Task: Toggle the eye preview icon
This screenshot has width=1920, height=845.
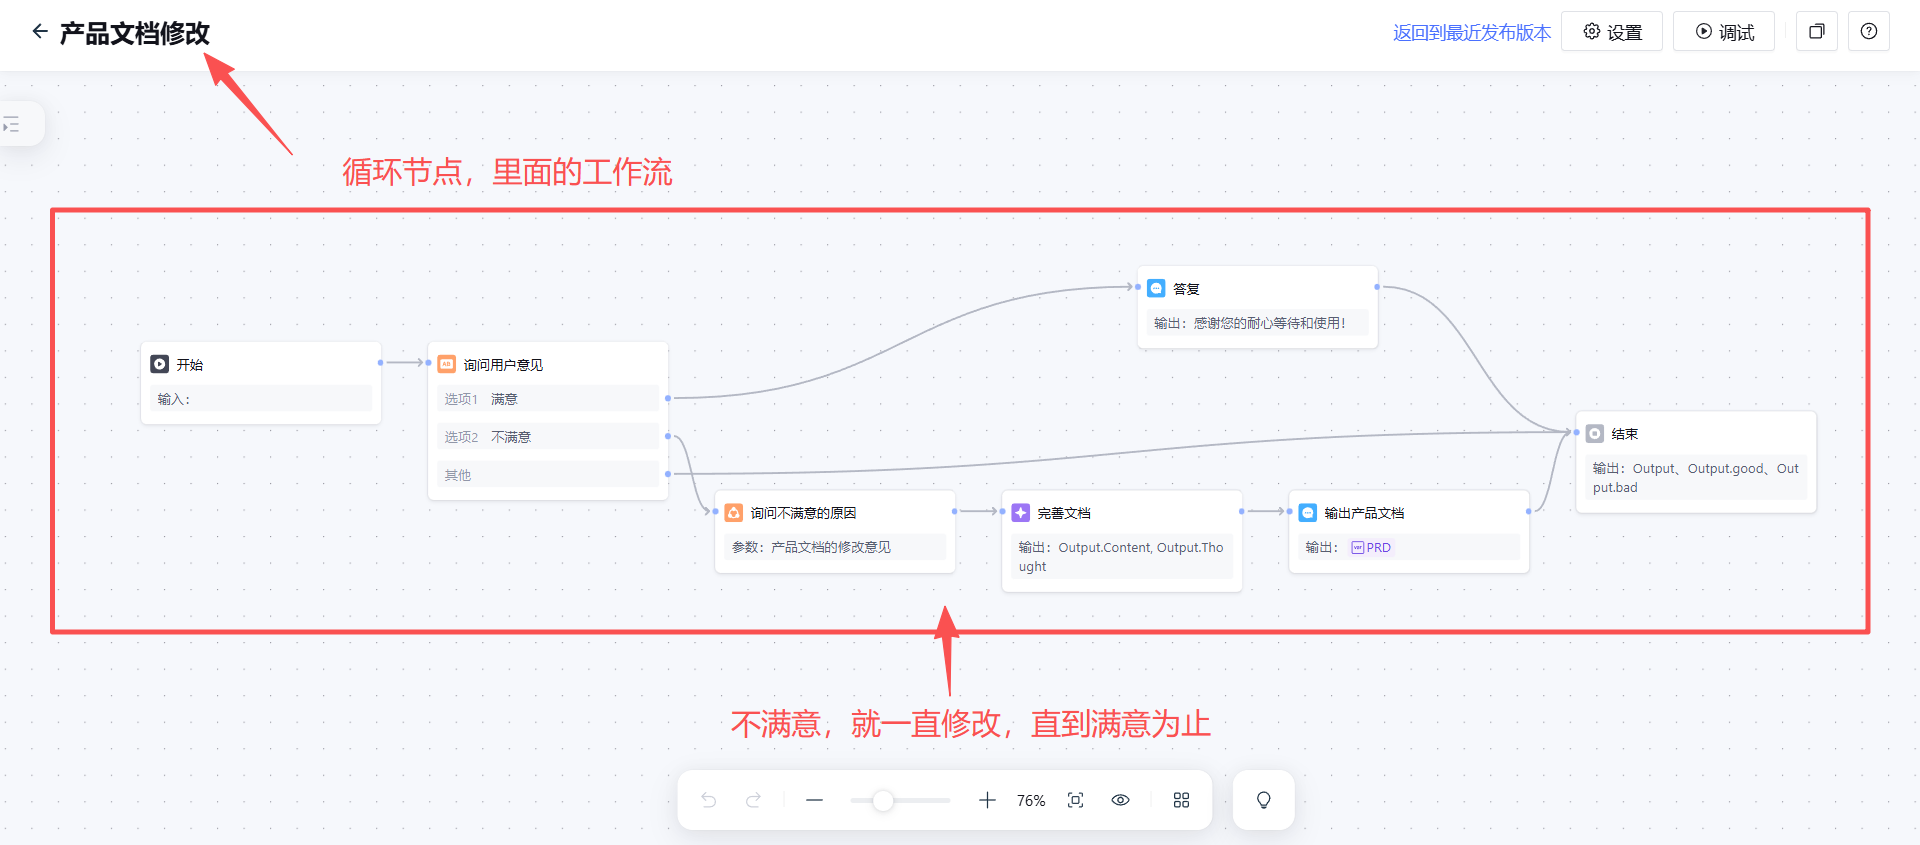Action: click(x=1121, y=800)
